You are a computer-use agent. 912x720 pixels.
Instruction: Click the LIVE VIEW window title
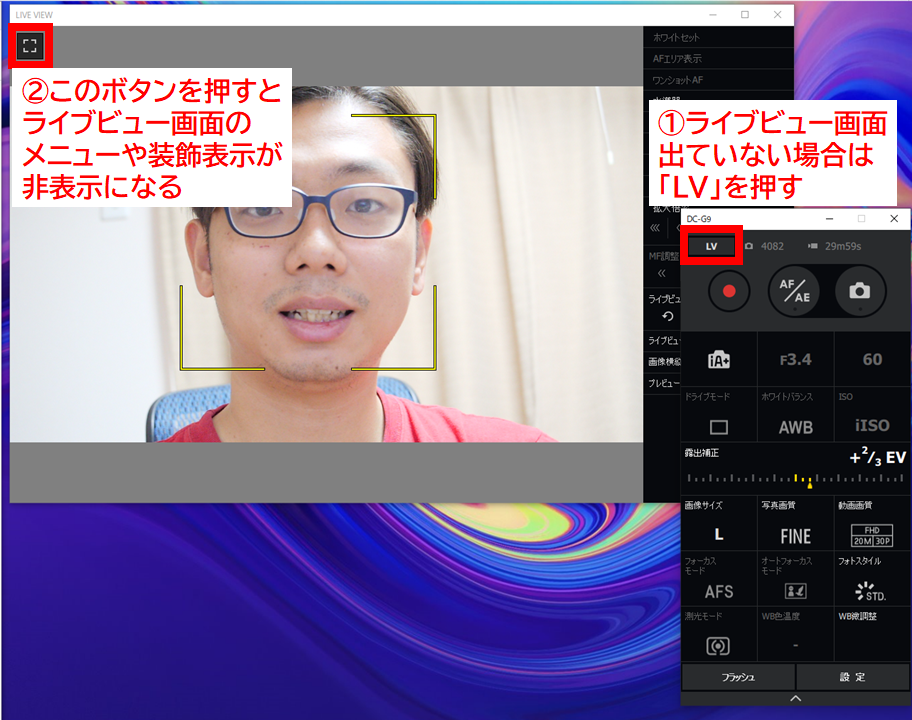click(34, 15)
